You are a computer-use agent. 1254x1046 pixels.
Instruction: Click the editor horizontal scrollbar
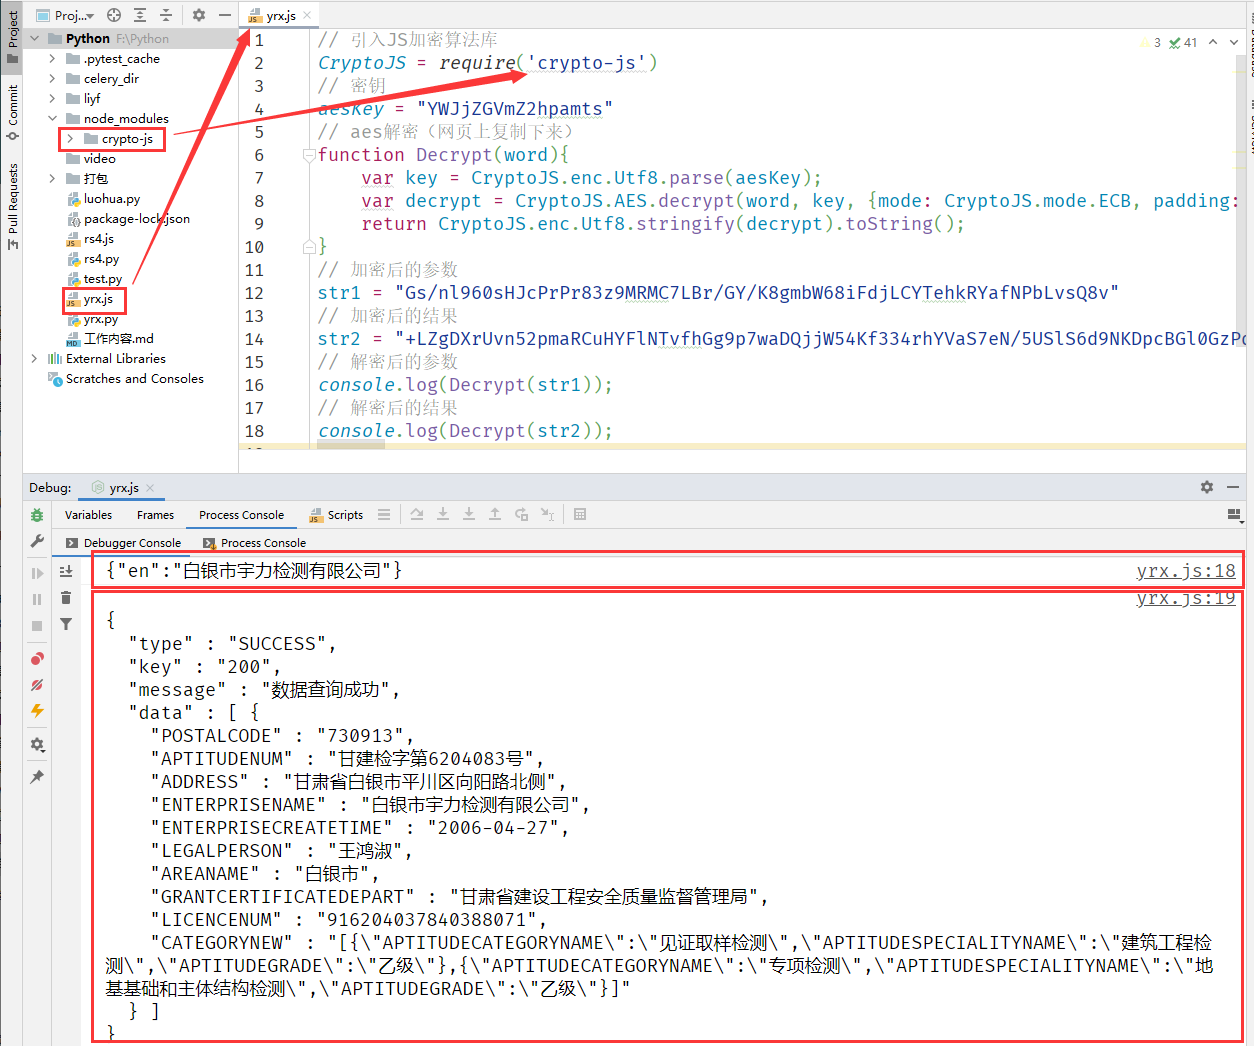[351, 445]
